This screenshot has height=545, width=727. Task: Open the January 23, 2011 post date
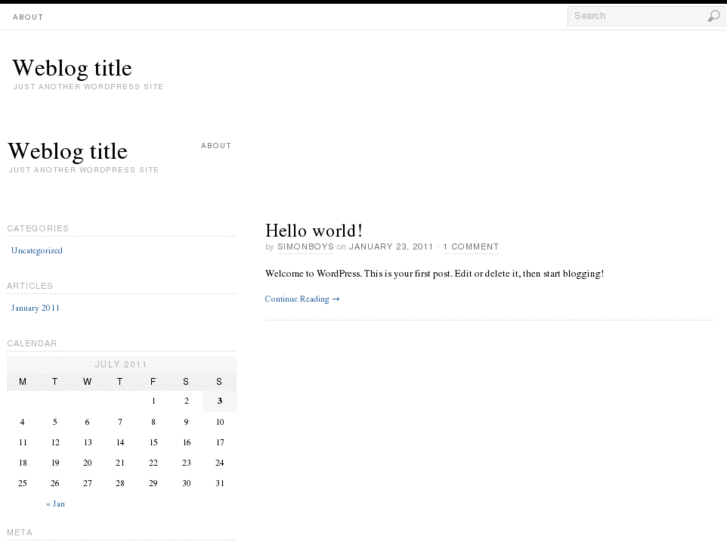(391, 247)
